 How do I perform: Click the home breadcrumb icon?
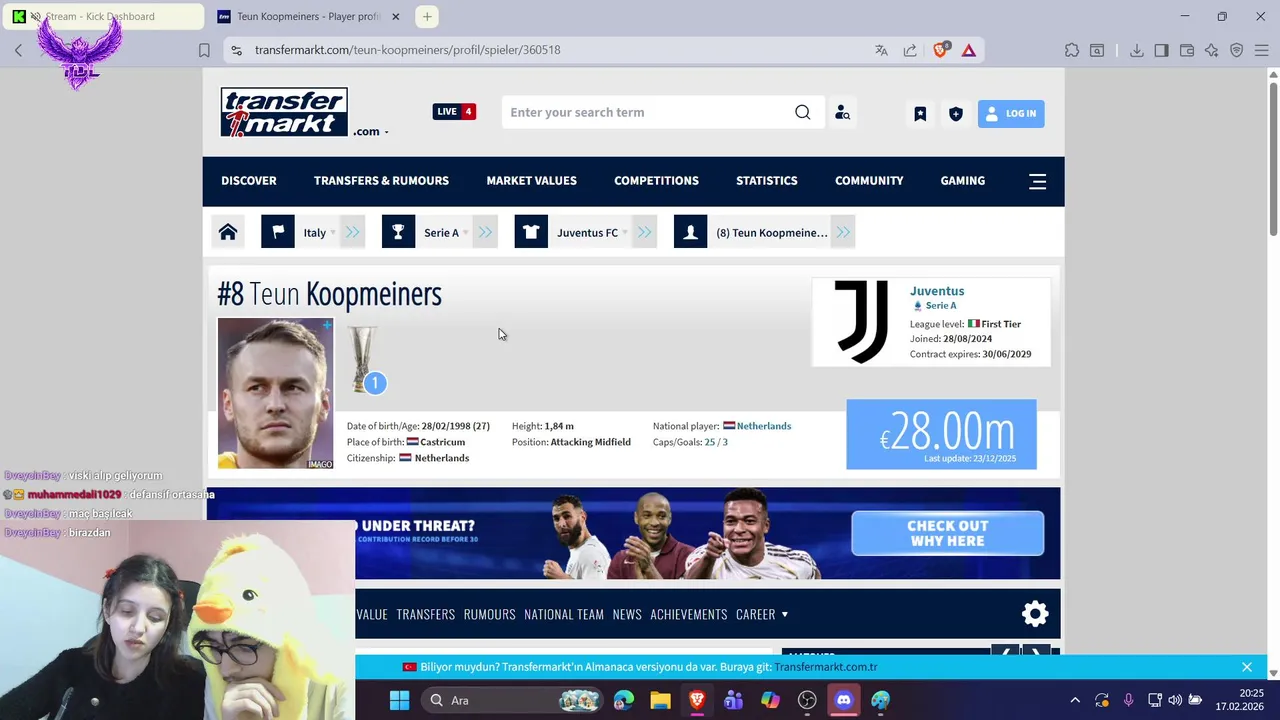pos(228,232)
